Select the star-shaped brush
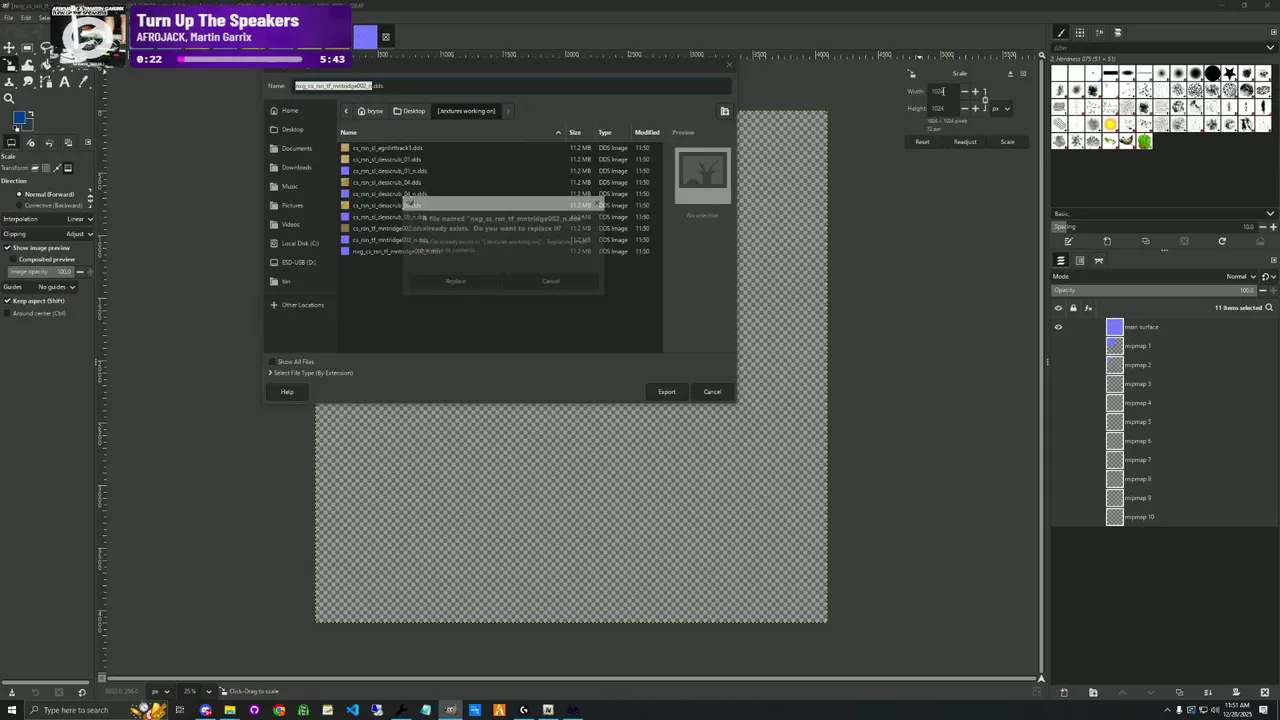 (x=1230, y=73)
